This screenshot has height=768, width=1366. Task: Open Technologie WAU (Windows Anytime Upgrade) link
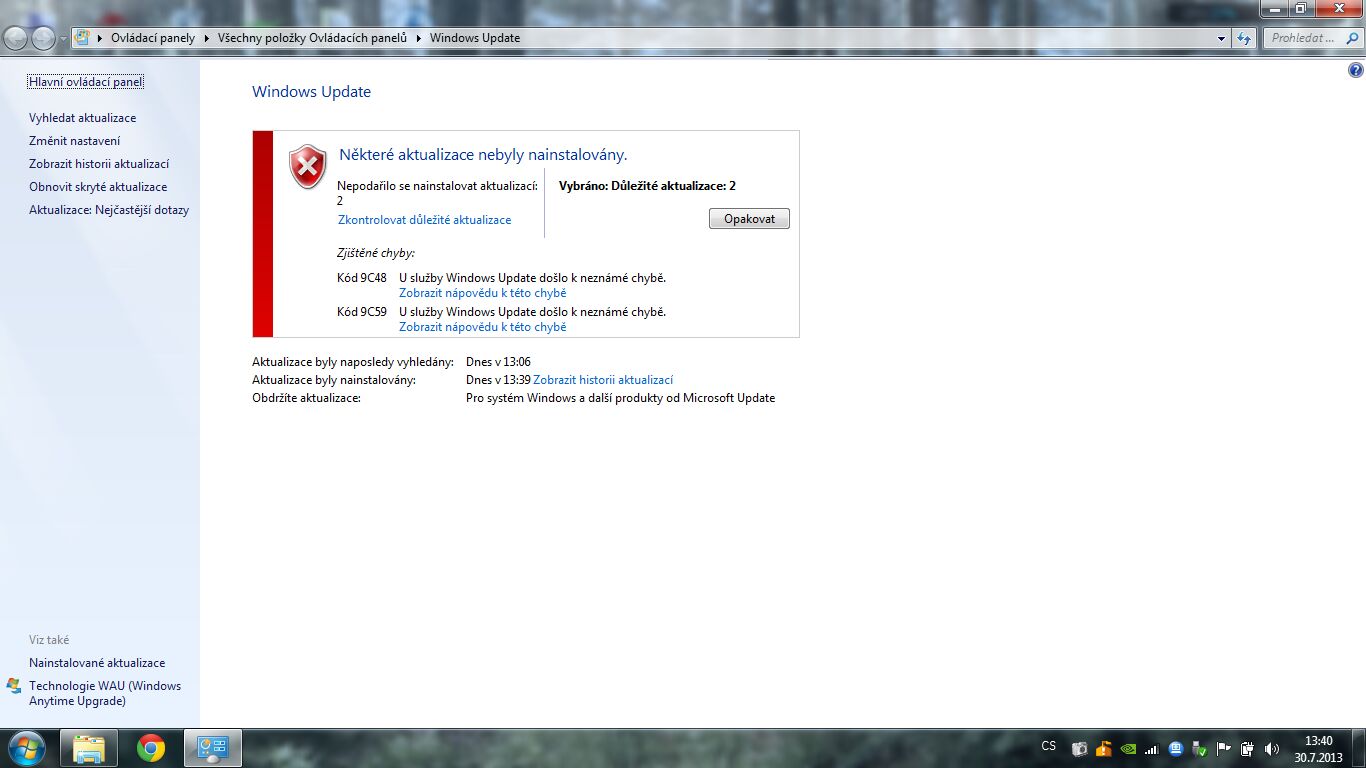click(105, 693)
